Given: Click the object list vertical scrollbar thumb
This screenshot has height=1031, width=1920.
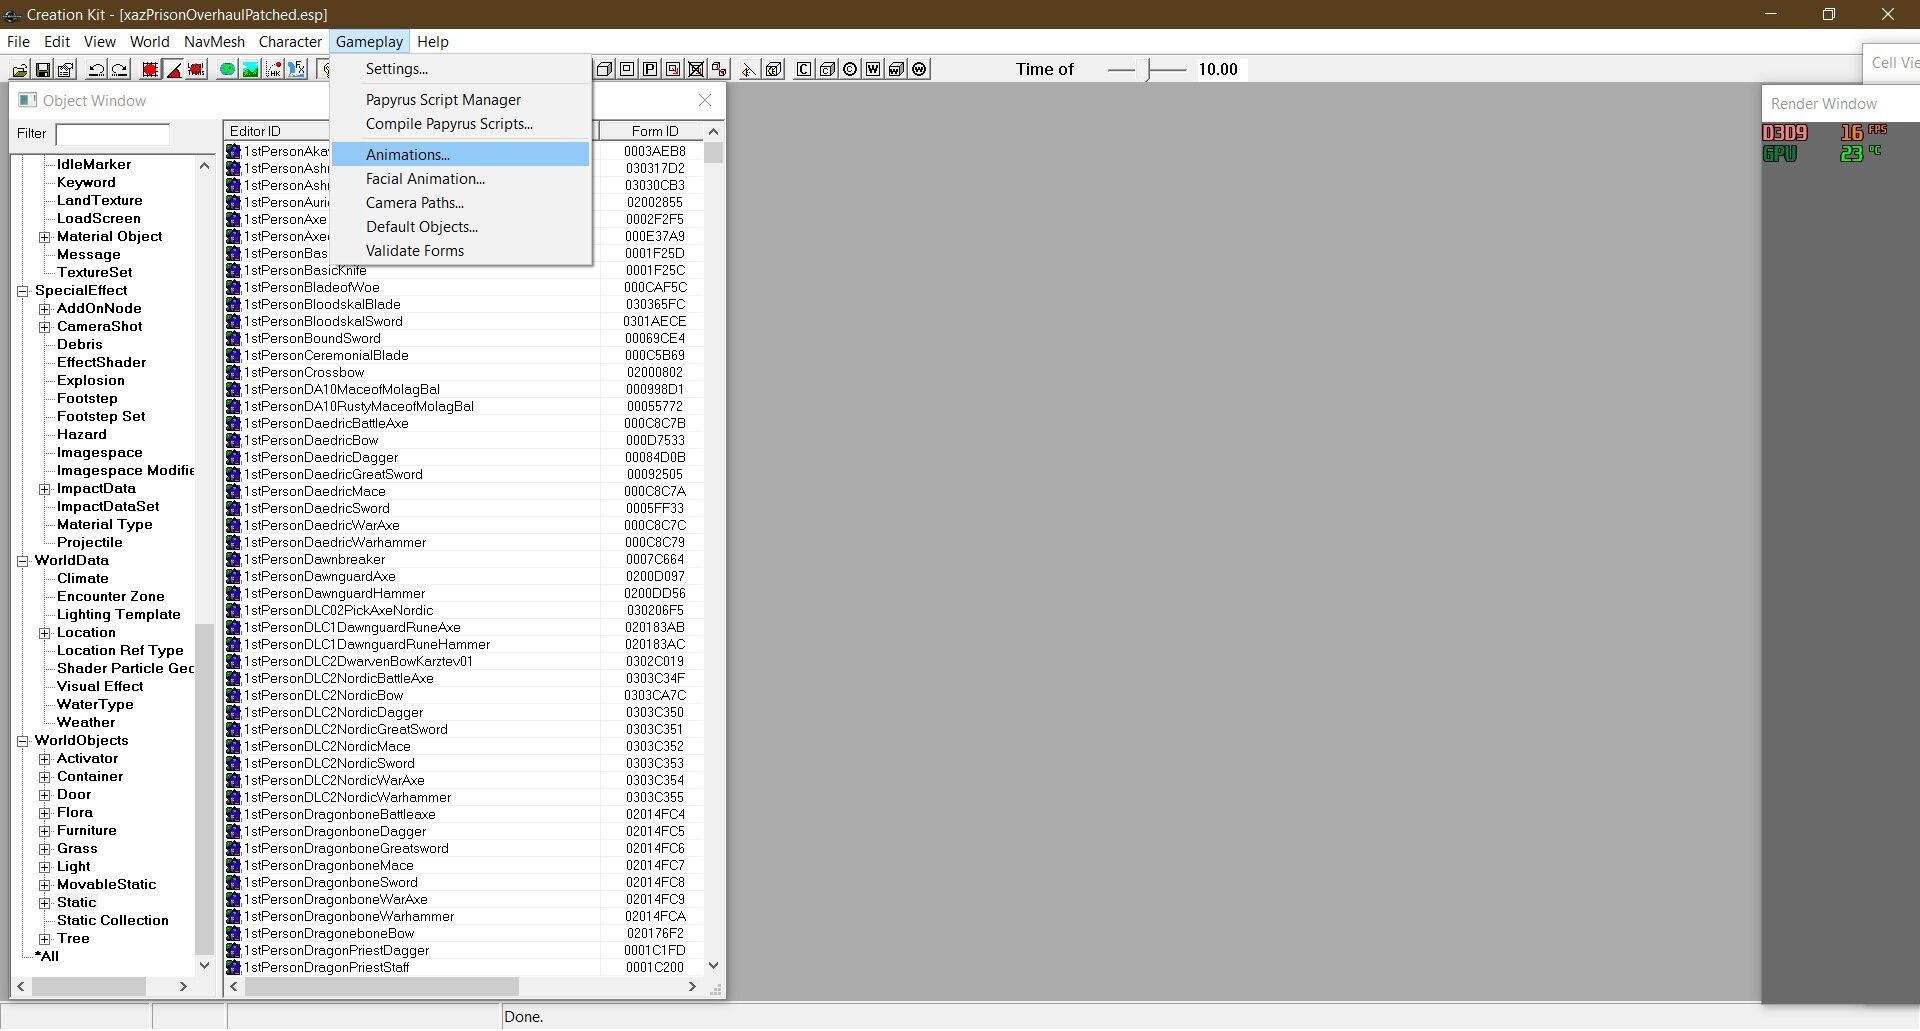Looking at the screenshot, I should click(x=713, y=153).
